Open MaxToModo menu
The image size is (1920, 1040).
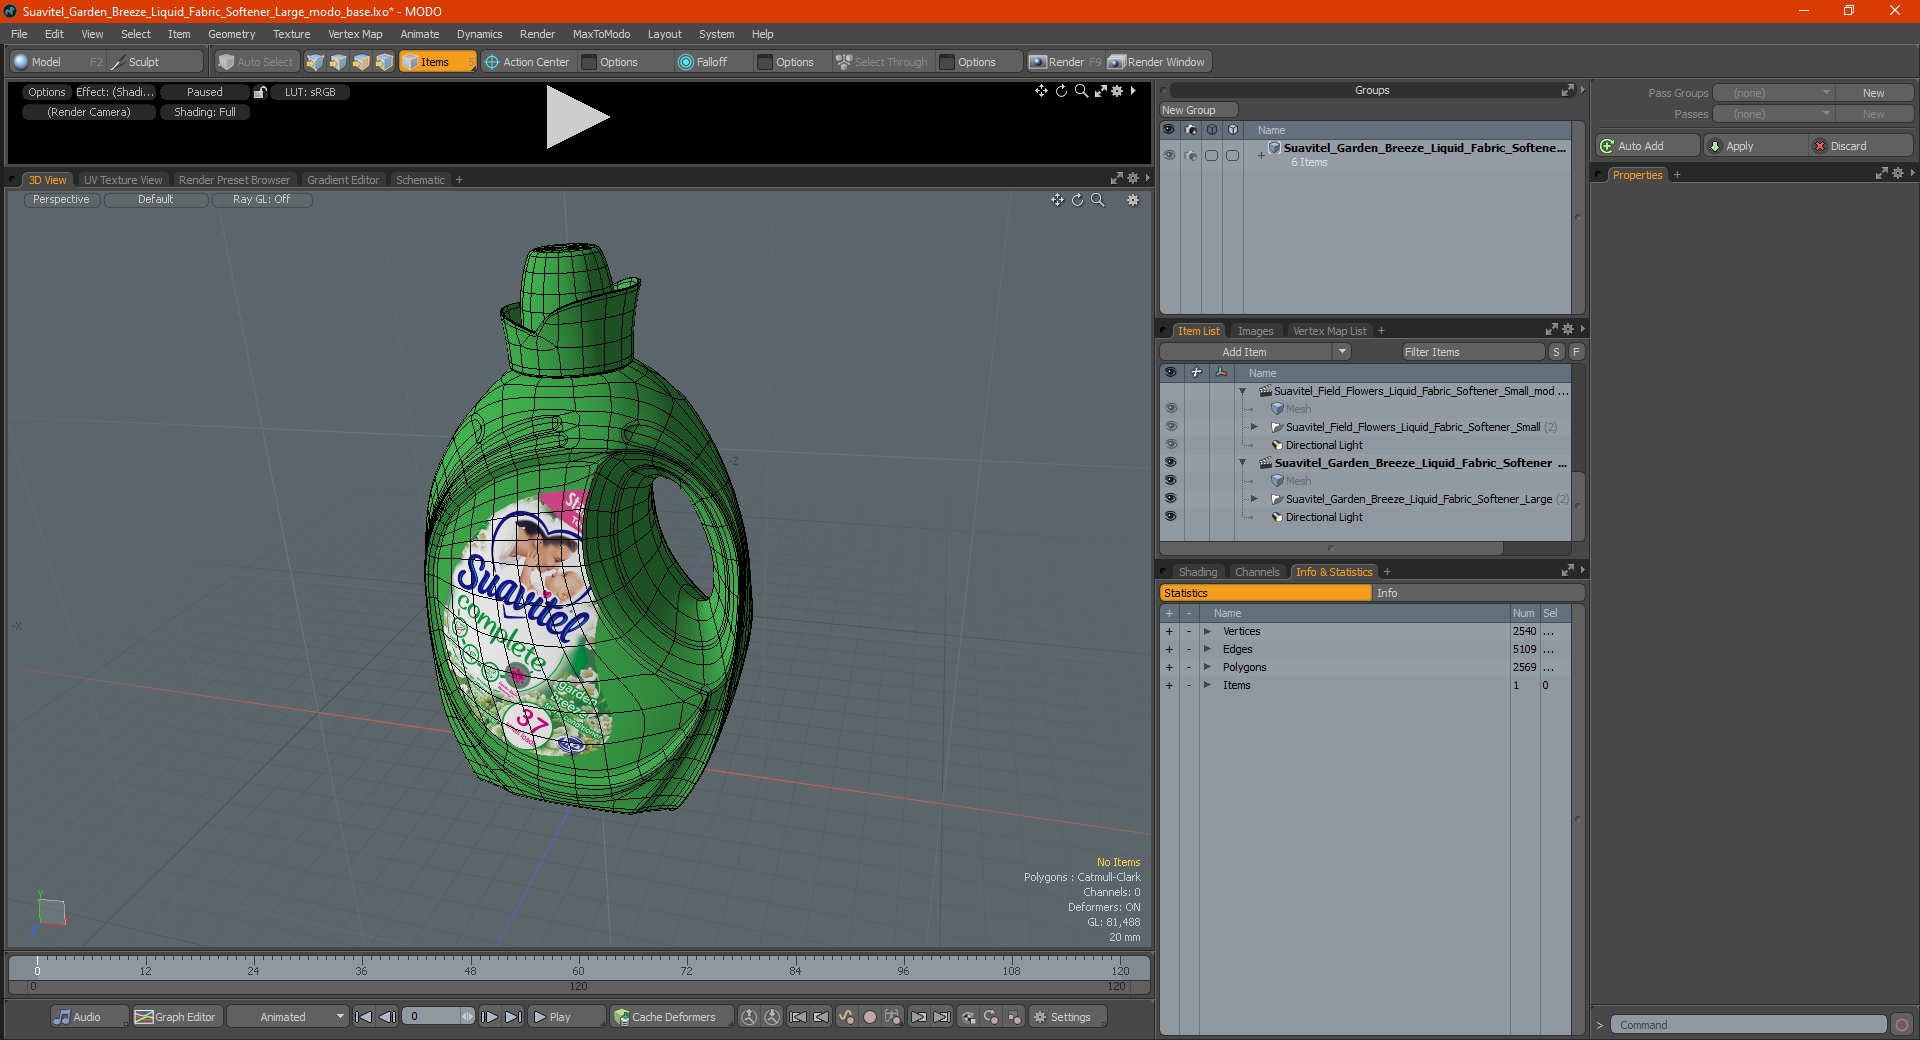point(601,34)
